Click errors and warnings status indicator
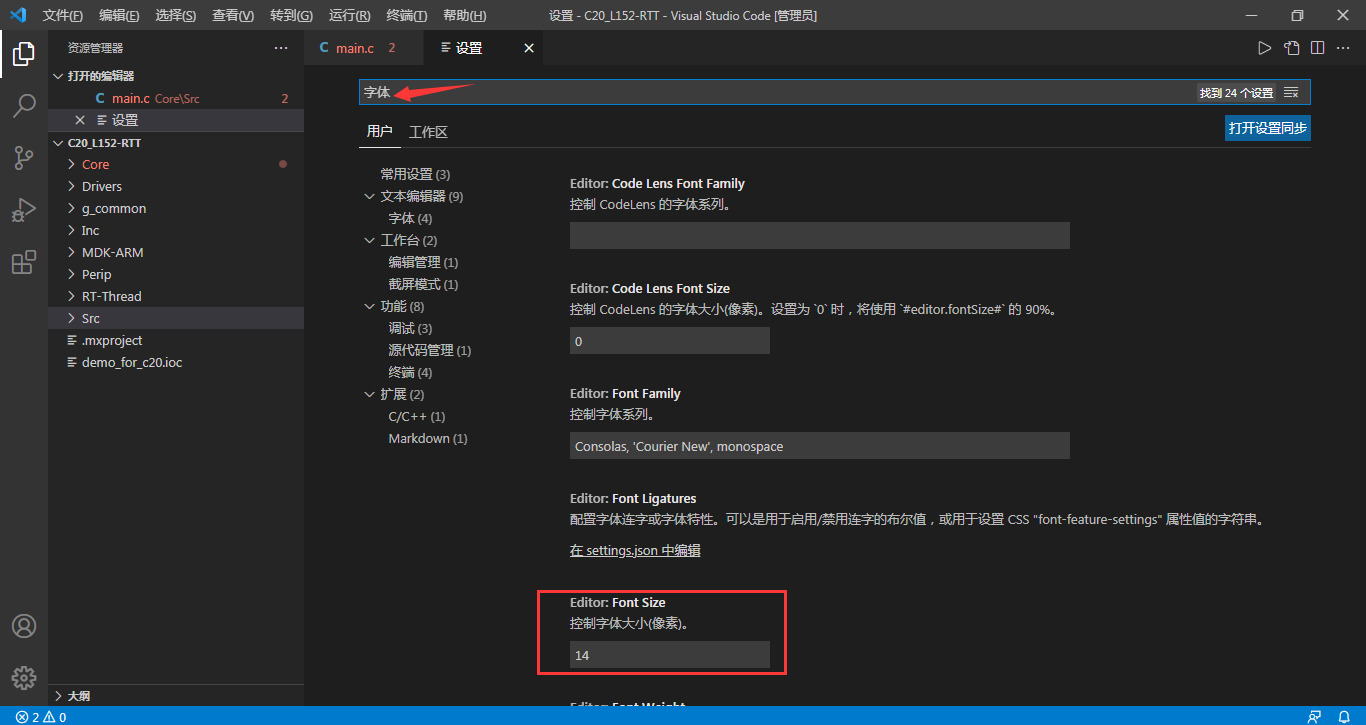The height and width of the screenshot is (725, 1366). click(41, 717)
